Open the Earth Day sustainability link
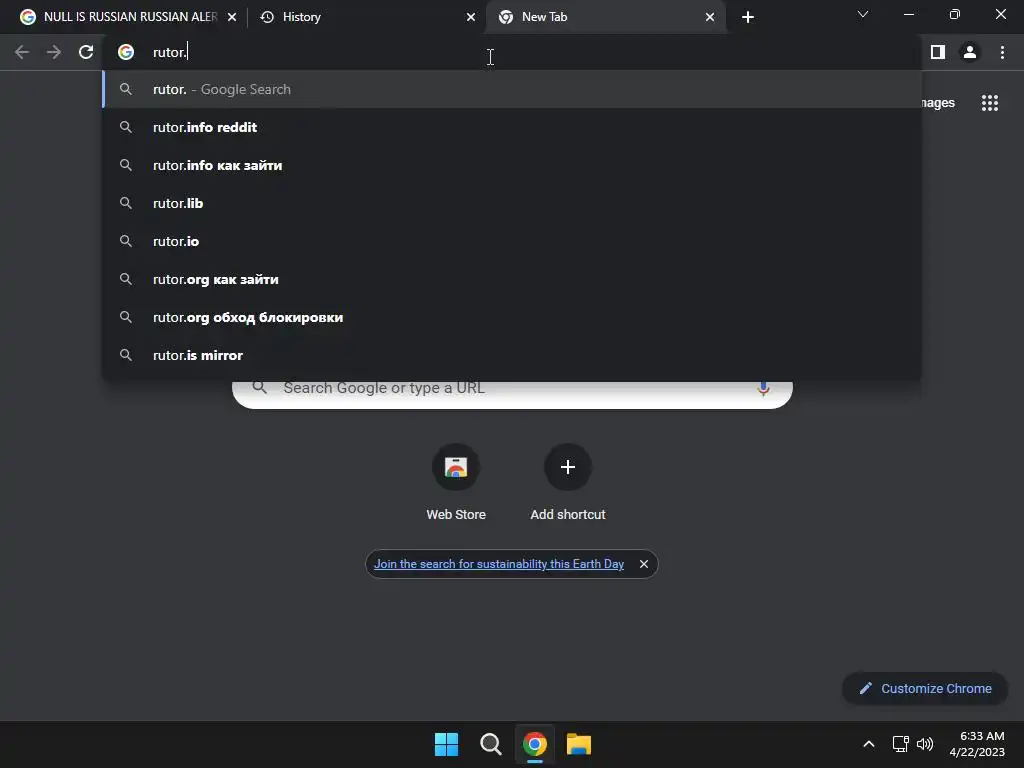Image resolution: width=1024 pixels, height=768 pixels. coord(499,564)
